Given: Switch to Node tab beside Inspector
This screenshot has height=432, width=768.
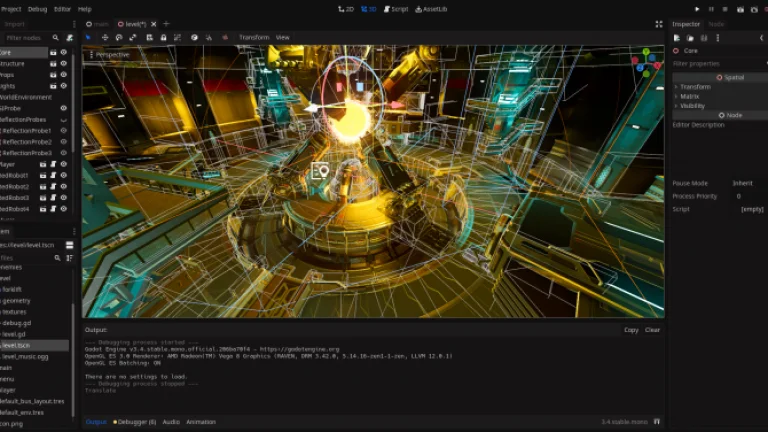Looking at the screenshot, I should (716, 24).
